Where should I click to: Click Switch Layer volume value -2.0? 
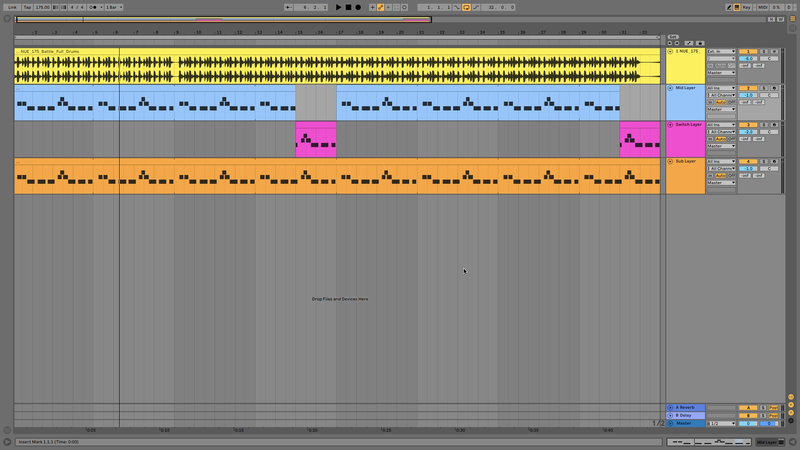748,132
